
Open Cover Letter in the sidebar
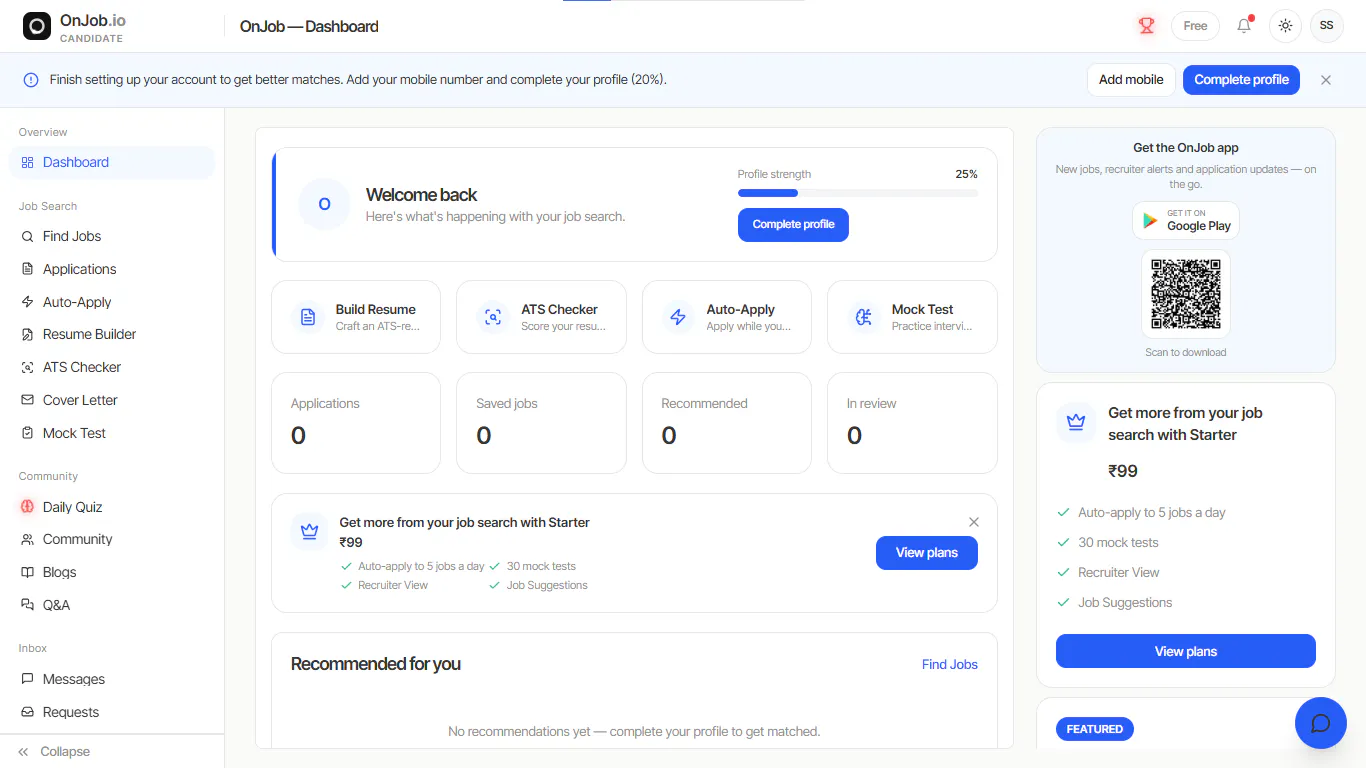tap(112, 400)
